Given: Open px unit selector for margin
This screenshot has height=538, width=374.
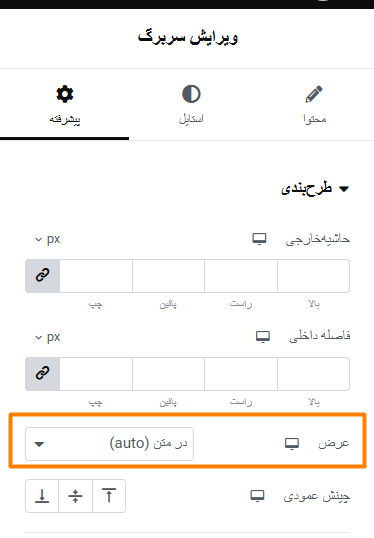Looking at the screenshot, I should [48, 239].
